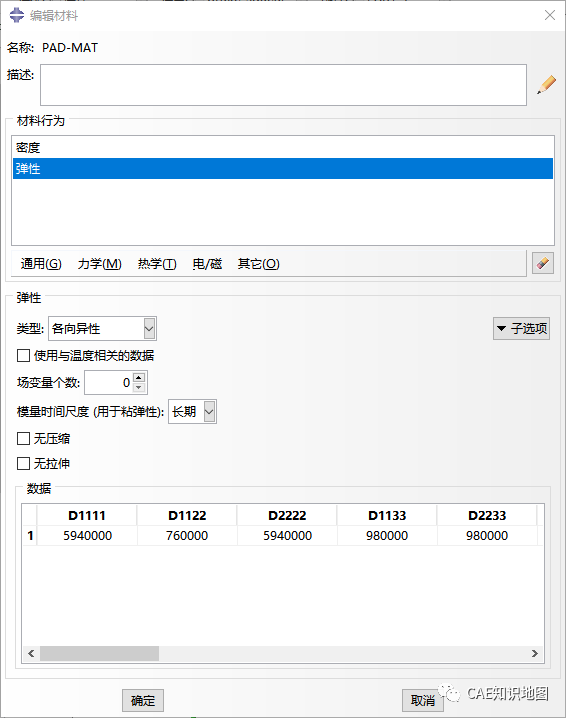Screen dimensions: 566x718
Task: Enable 使用与温度相关的数据 checkbox
Action: tap(23, 355)
